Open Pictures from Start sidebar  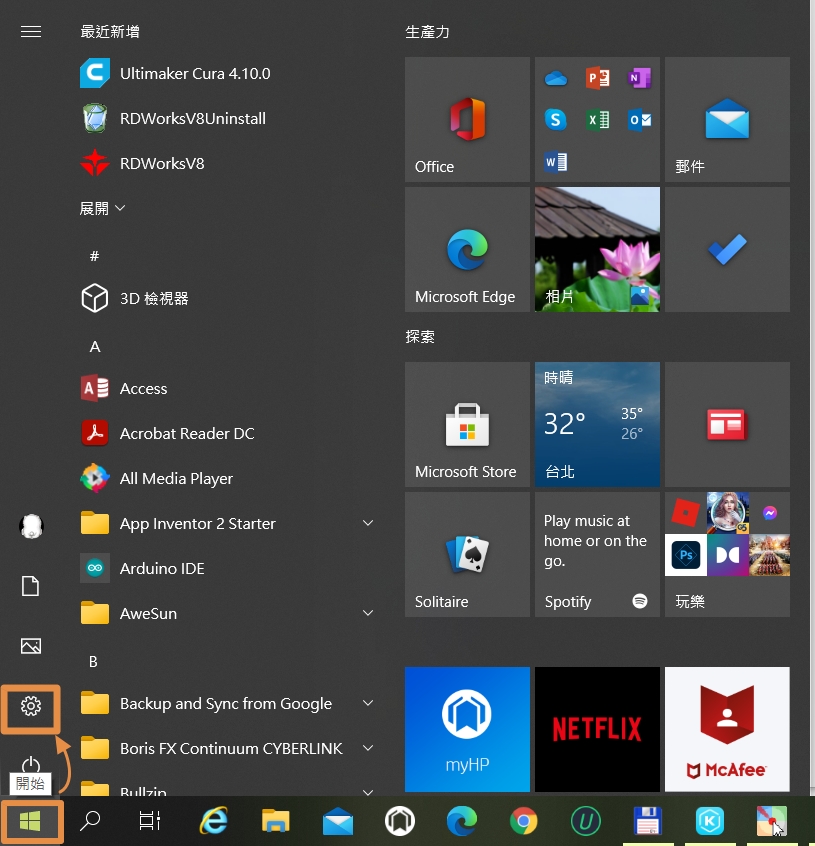[31, 646]
